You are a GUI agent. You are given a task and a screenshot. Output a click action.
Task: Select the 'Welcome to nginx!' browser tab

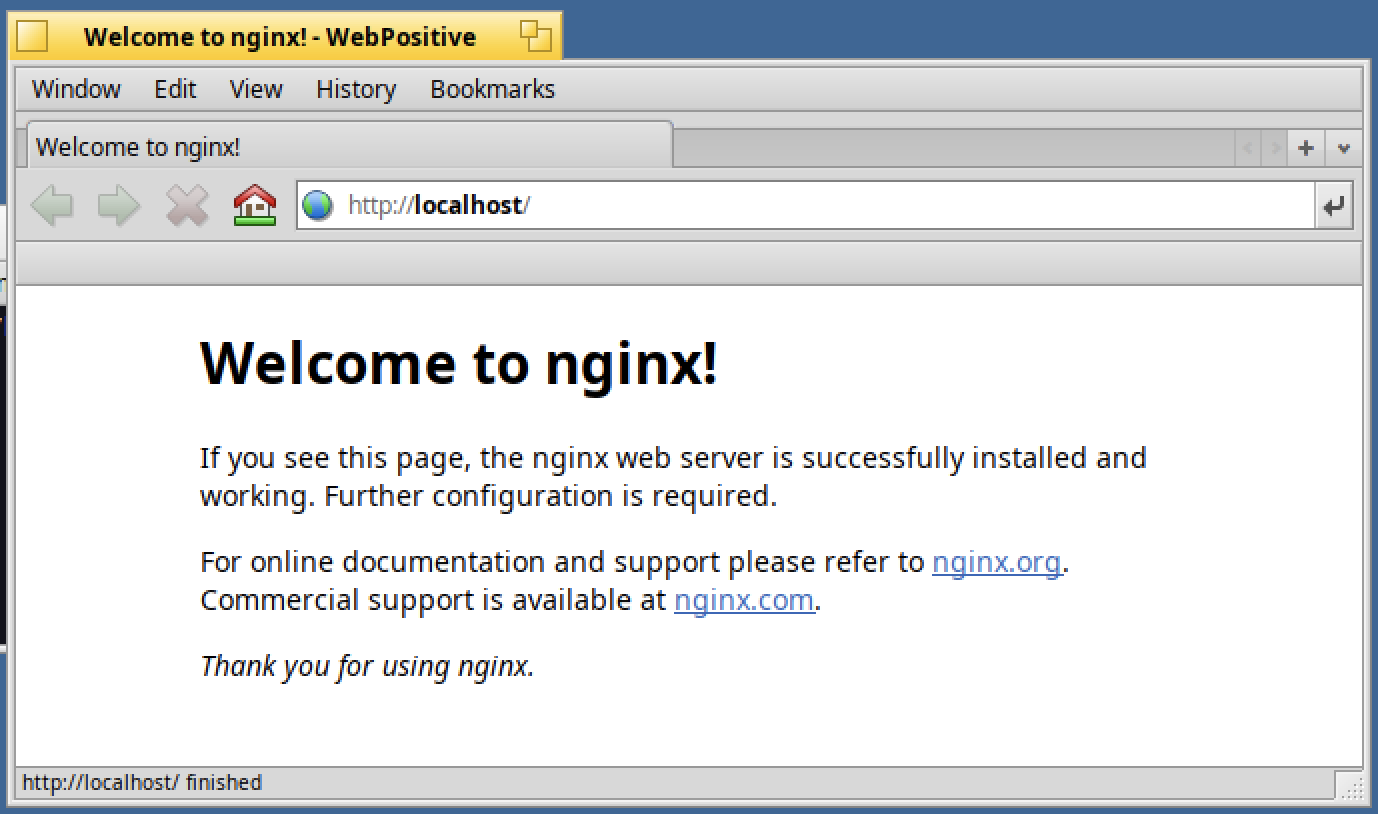coord(349,146)
